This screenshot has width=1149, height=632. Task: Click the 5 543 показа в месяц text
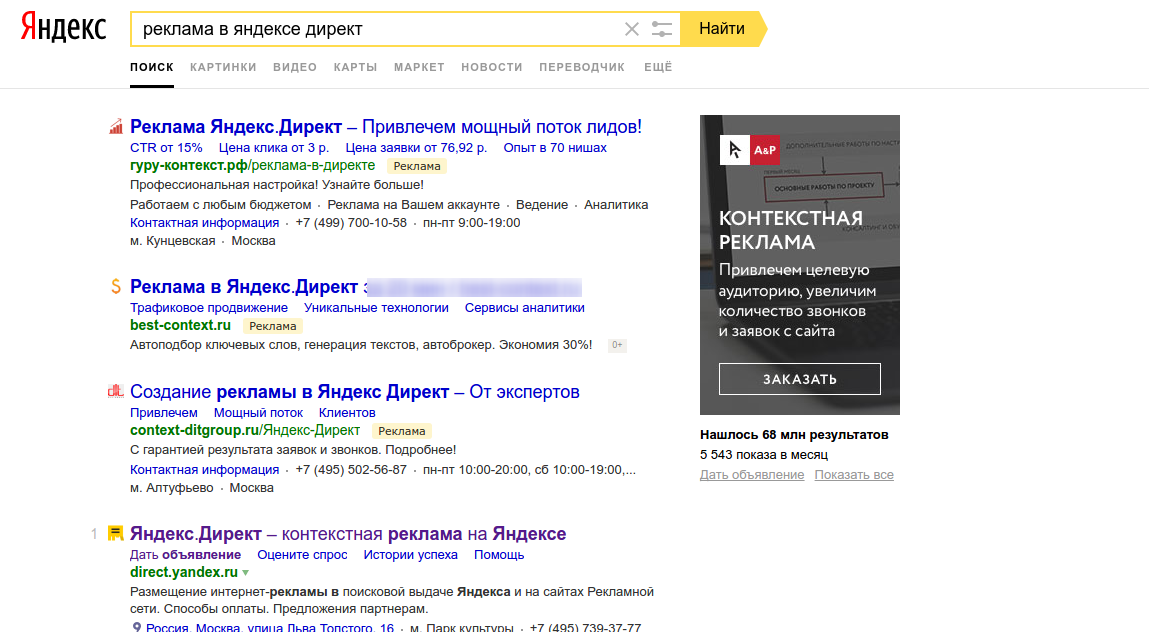click(764, 455)
